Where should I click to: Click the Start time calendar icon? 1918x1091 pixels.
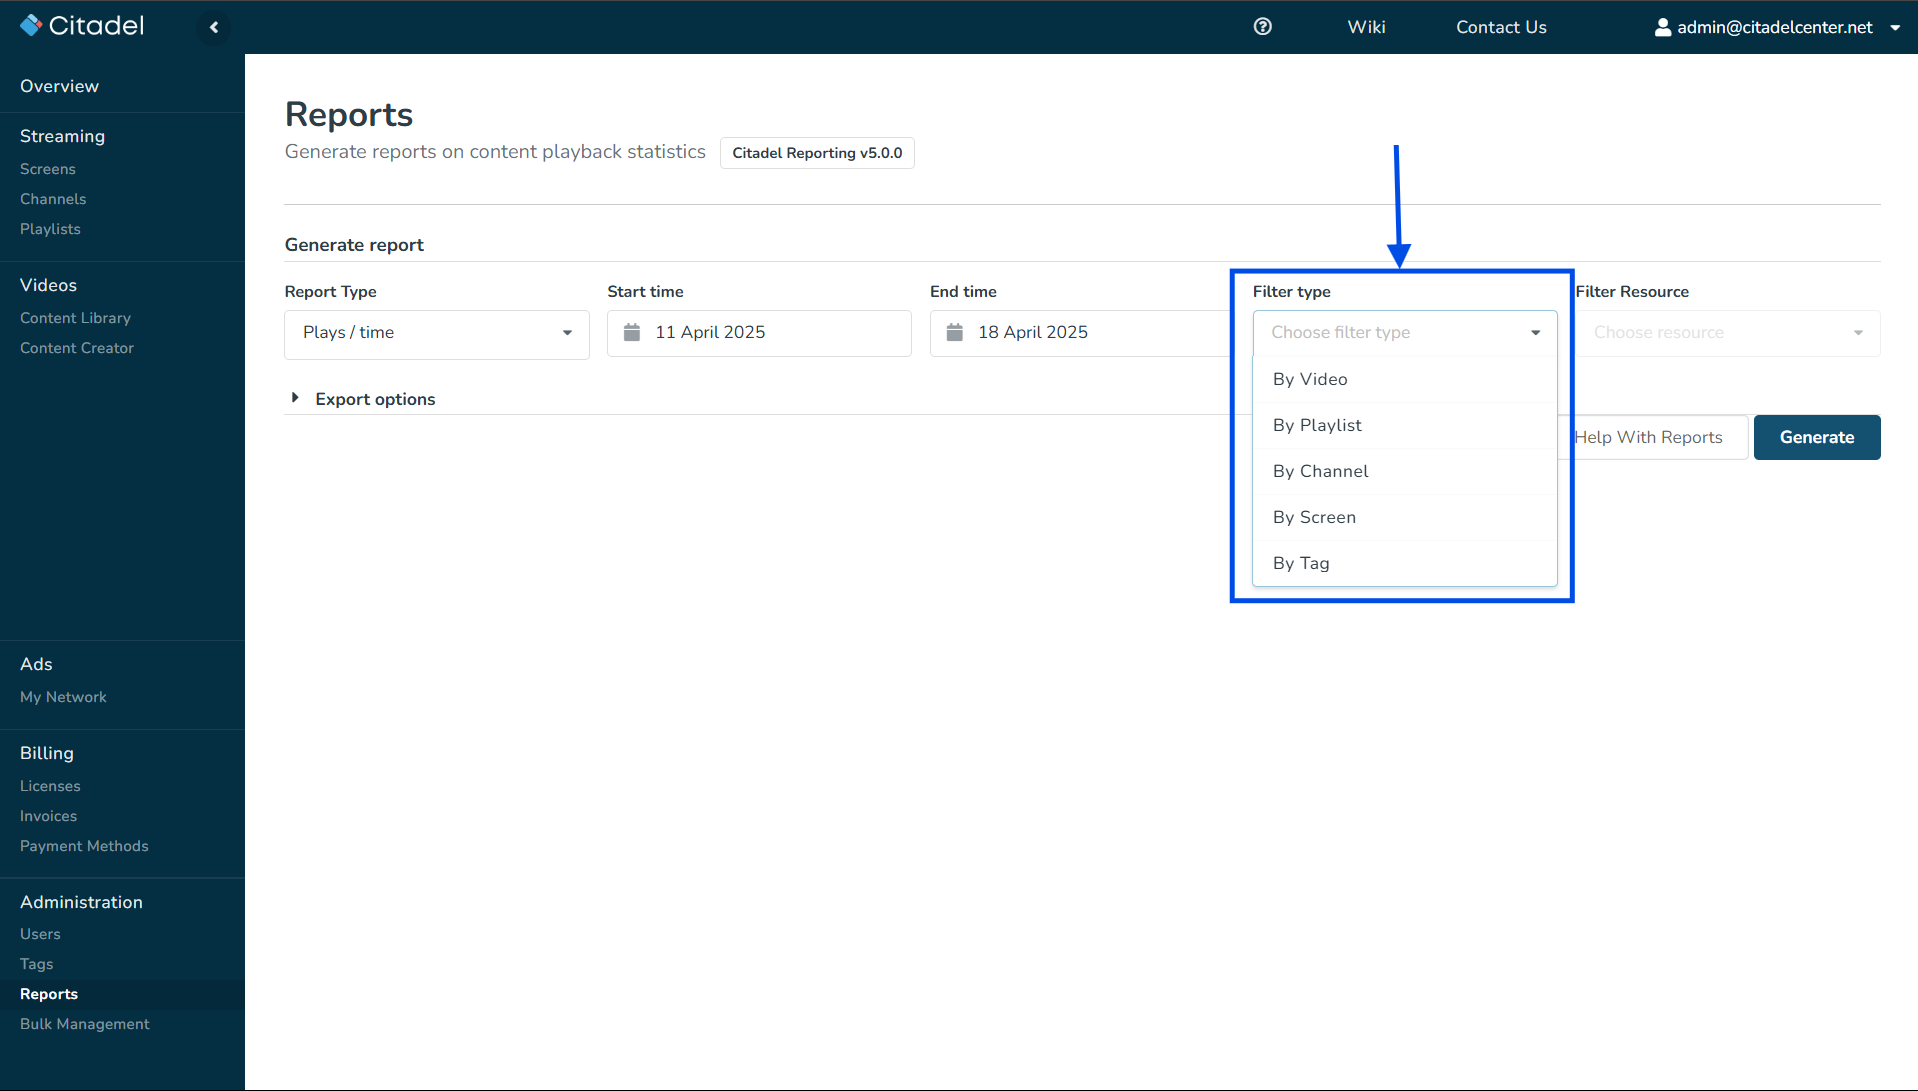pos(632,332)
